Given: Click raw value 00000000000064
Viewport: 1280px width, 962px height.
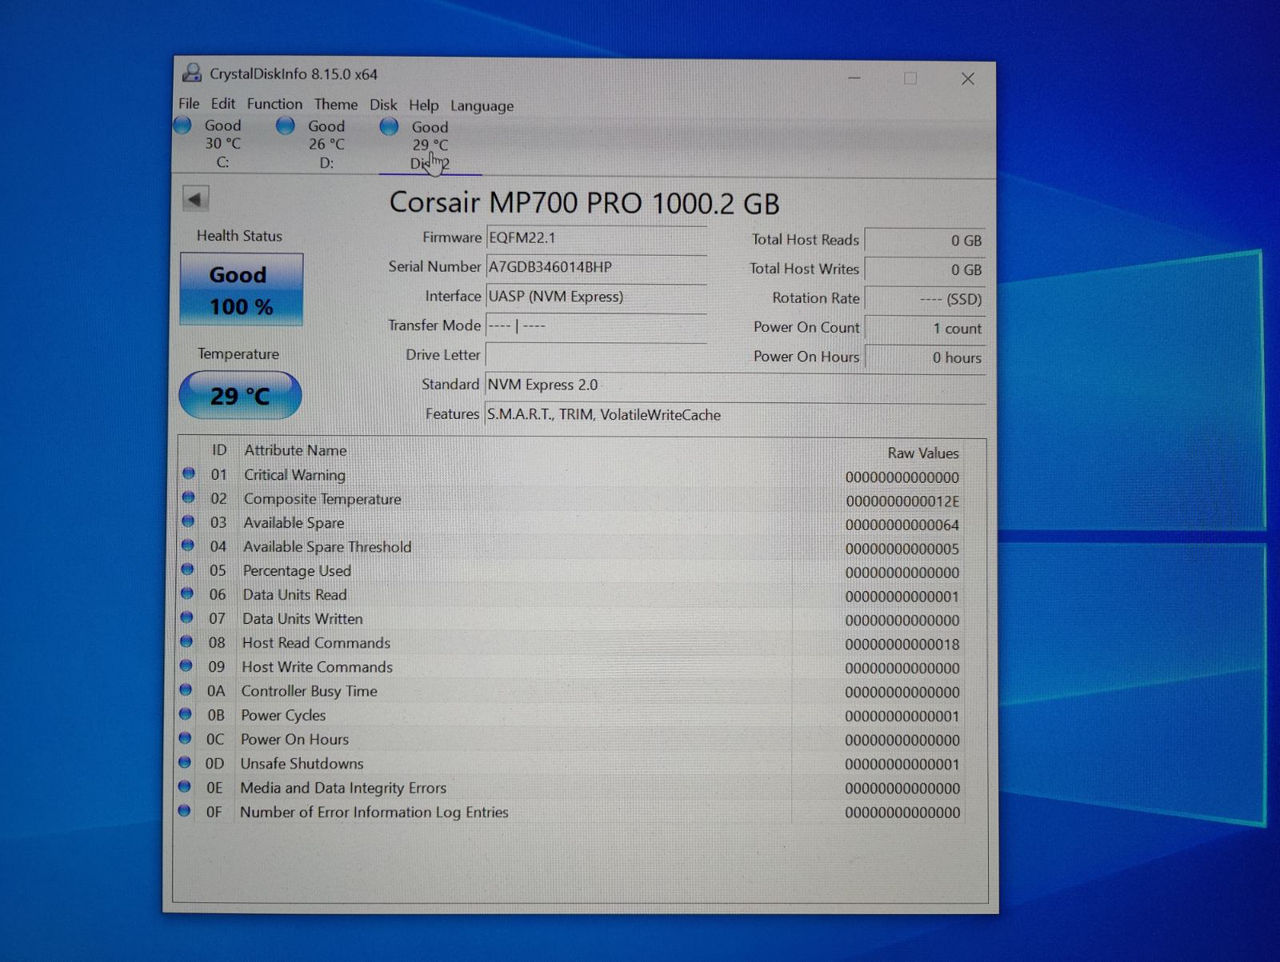Looking at the screenshot, I should tap(902, 525).
